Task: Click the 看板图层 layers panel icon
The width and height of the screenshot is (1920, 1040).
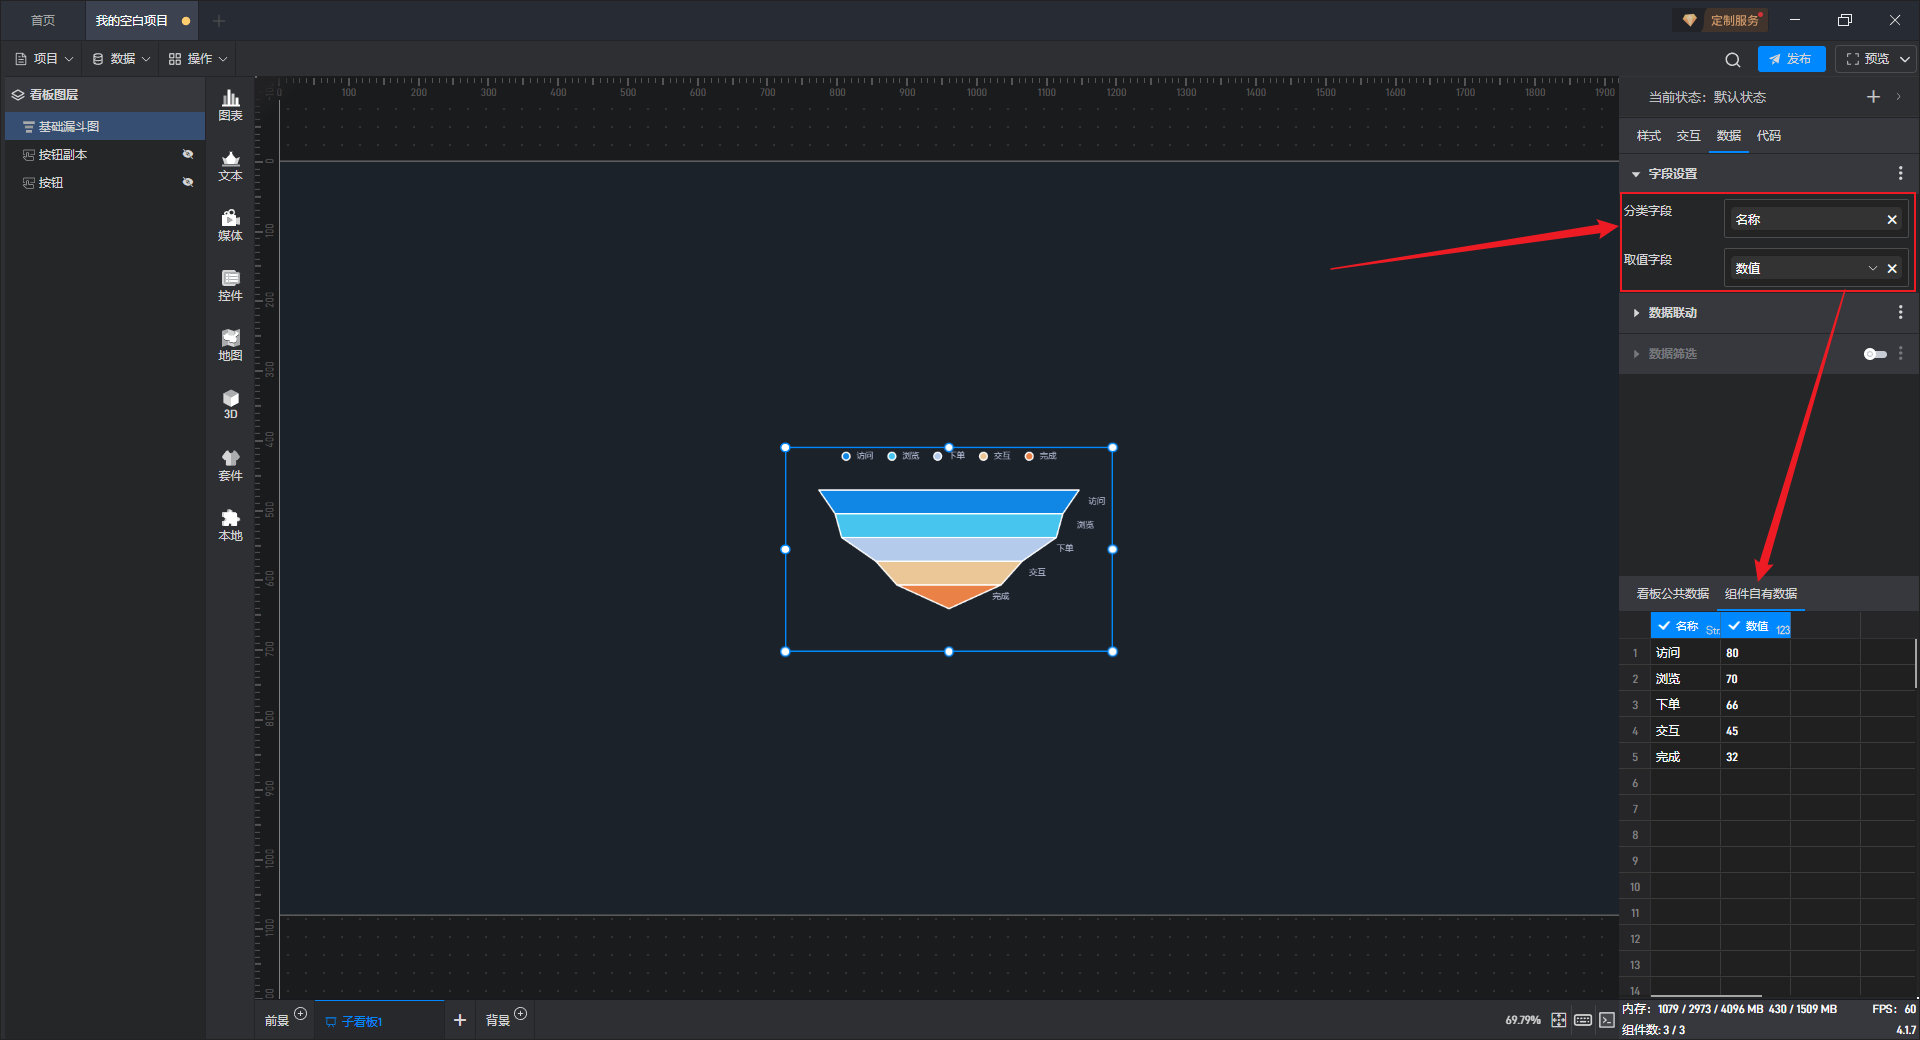Action: tap(18, 95)
